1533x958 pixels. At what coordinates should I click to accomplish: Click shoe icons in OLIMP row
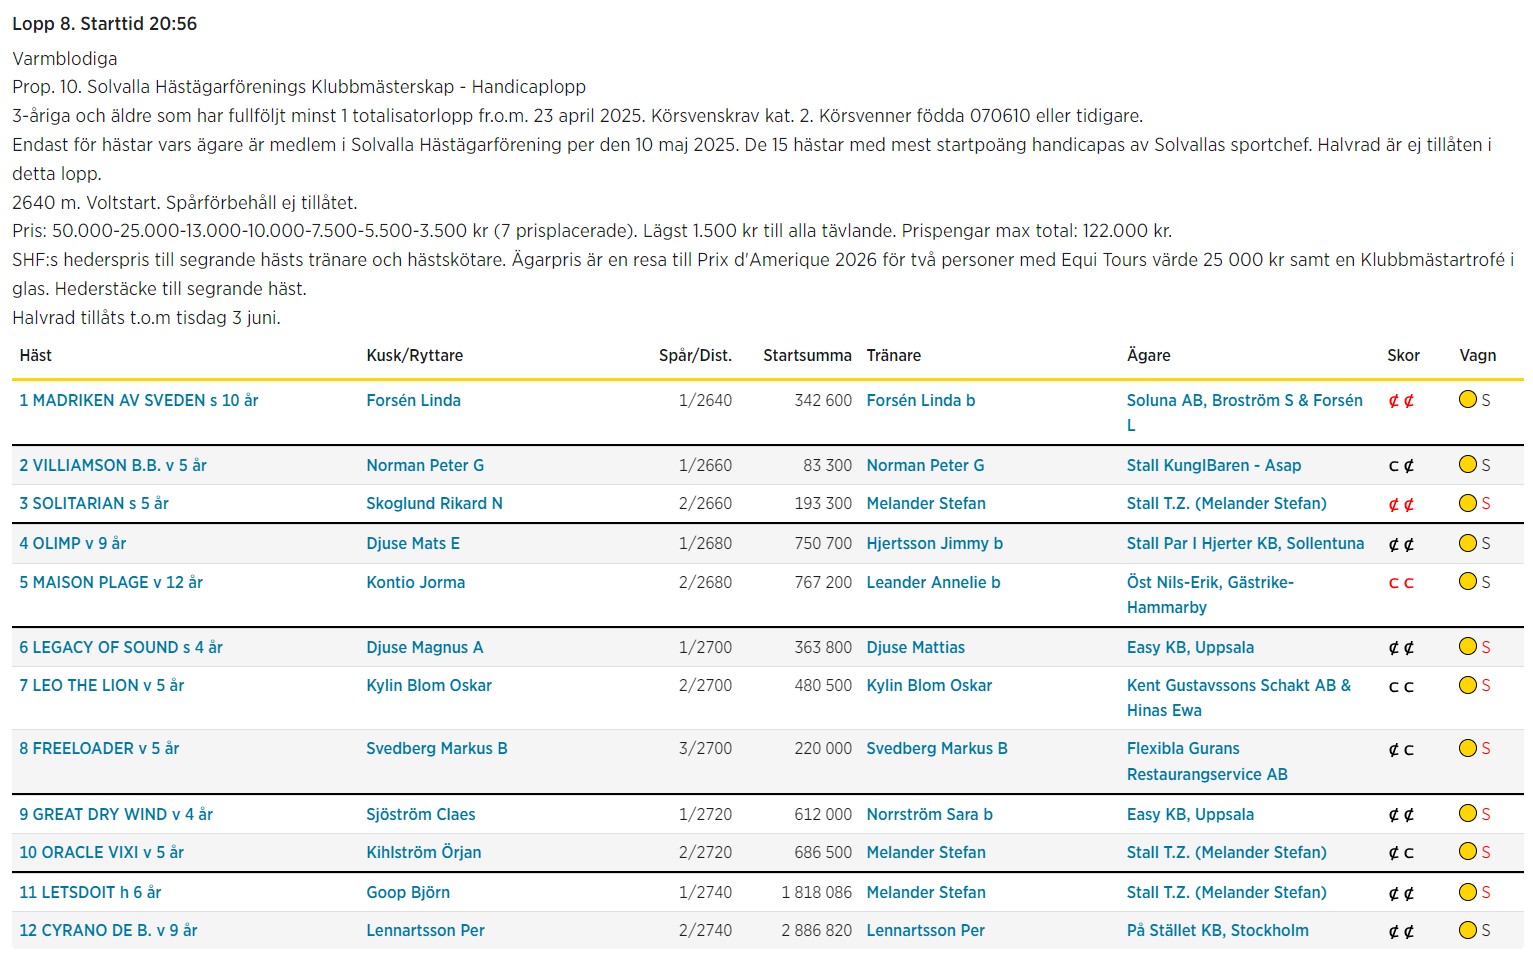click(1401, 544)
